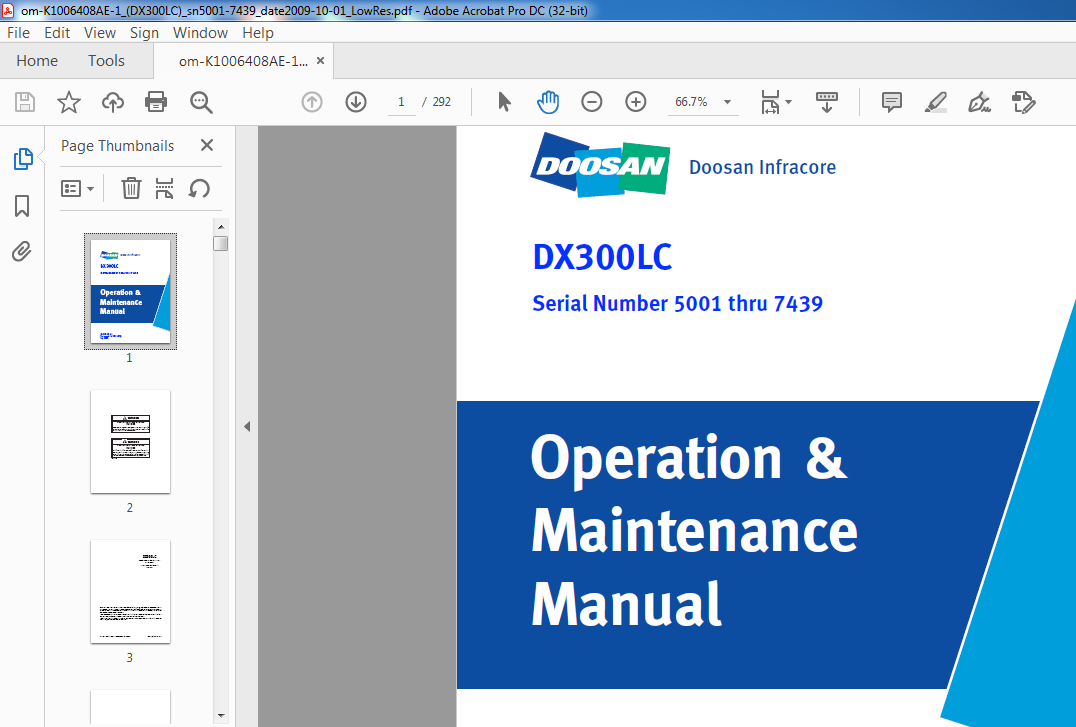1076x727 pixels.
Task: Select page 3 thumbnail
Action: click(130, 592)
